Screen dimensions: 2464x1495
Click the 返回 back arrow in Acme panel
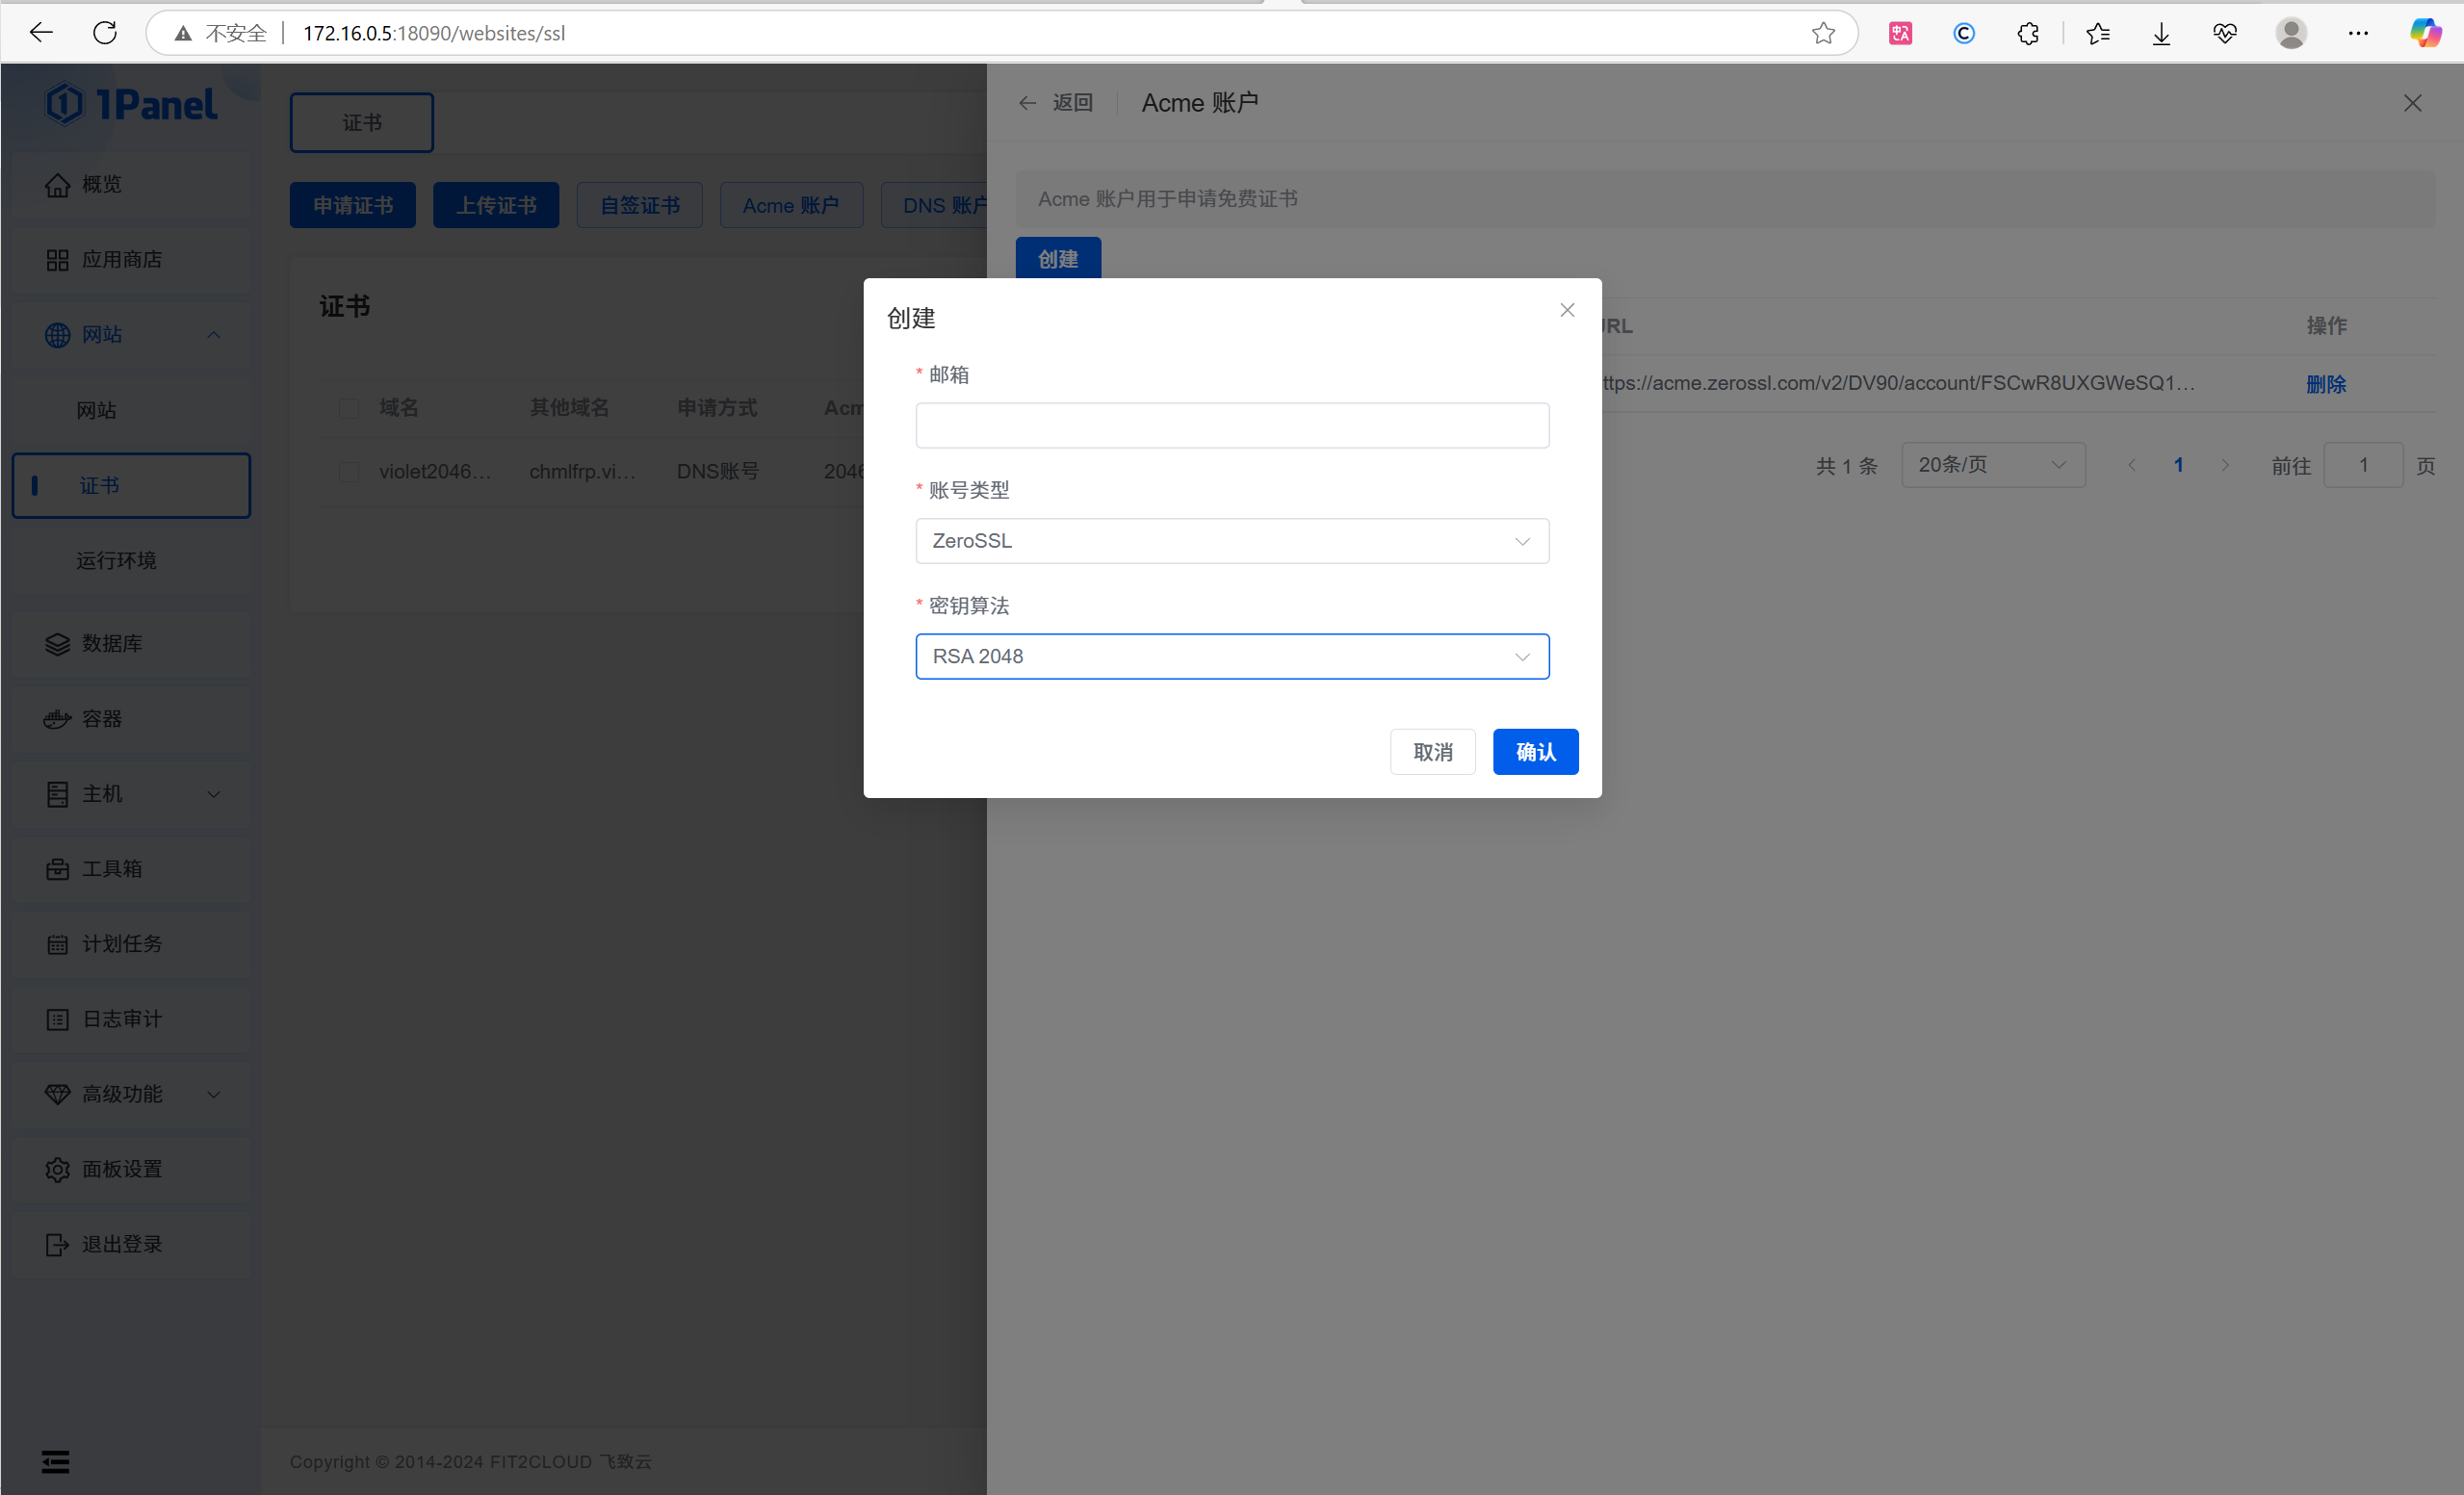[1027, 103]
